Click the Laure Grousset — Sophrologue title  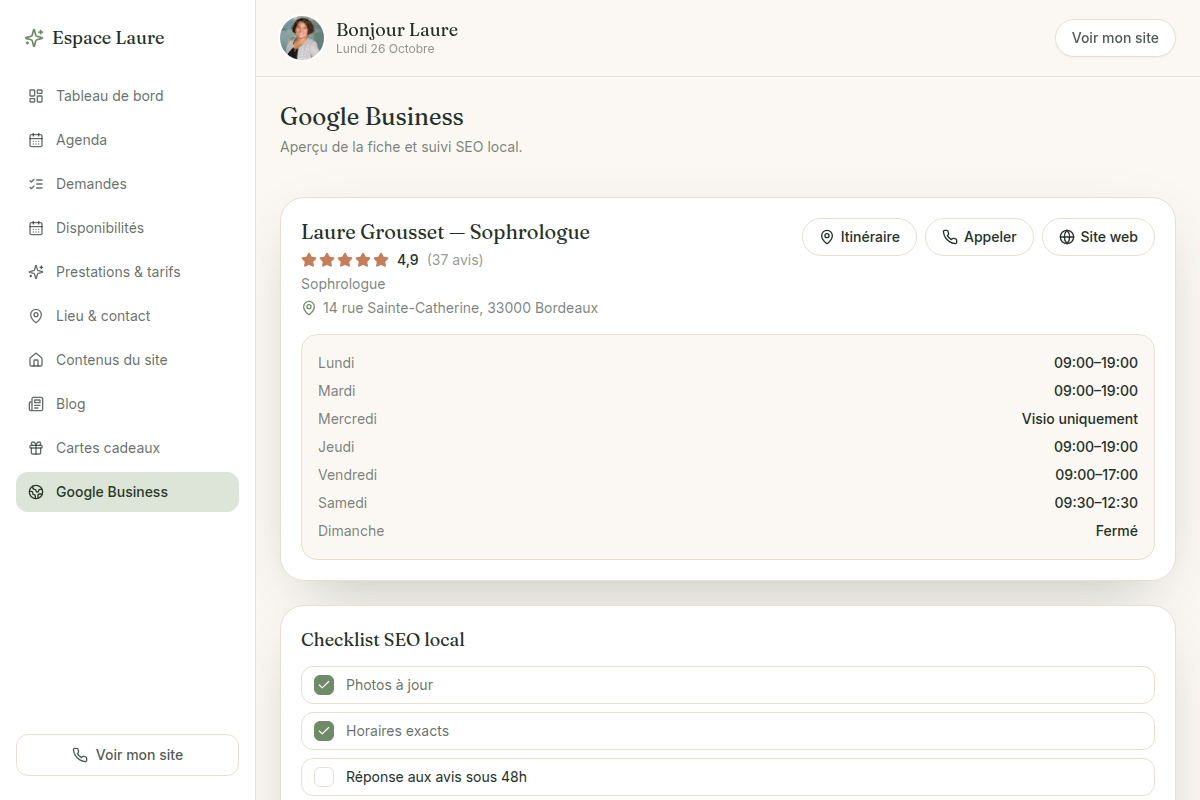click(446, 232)
